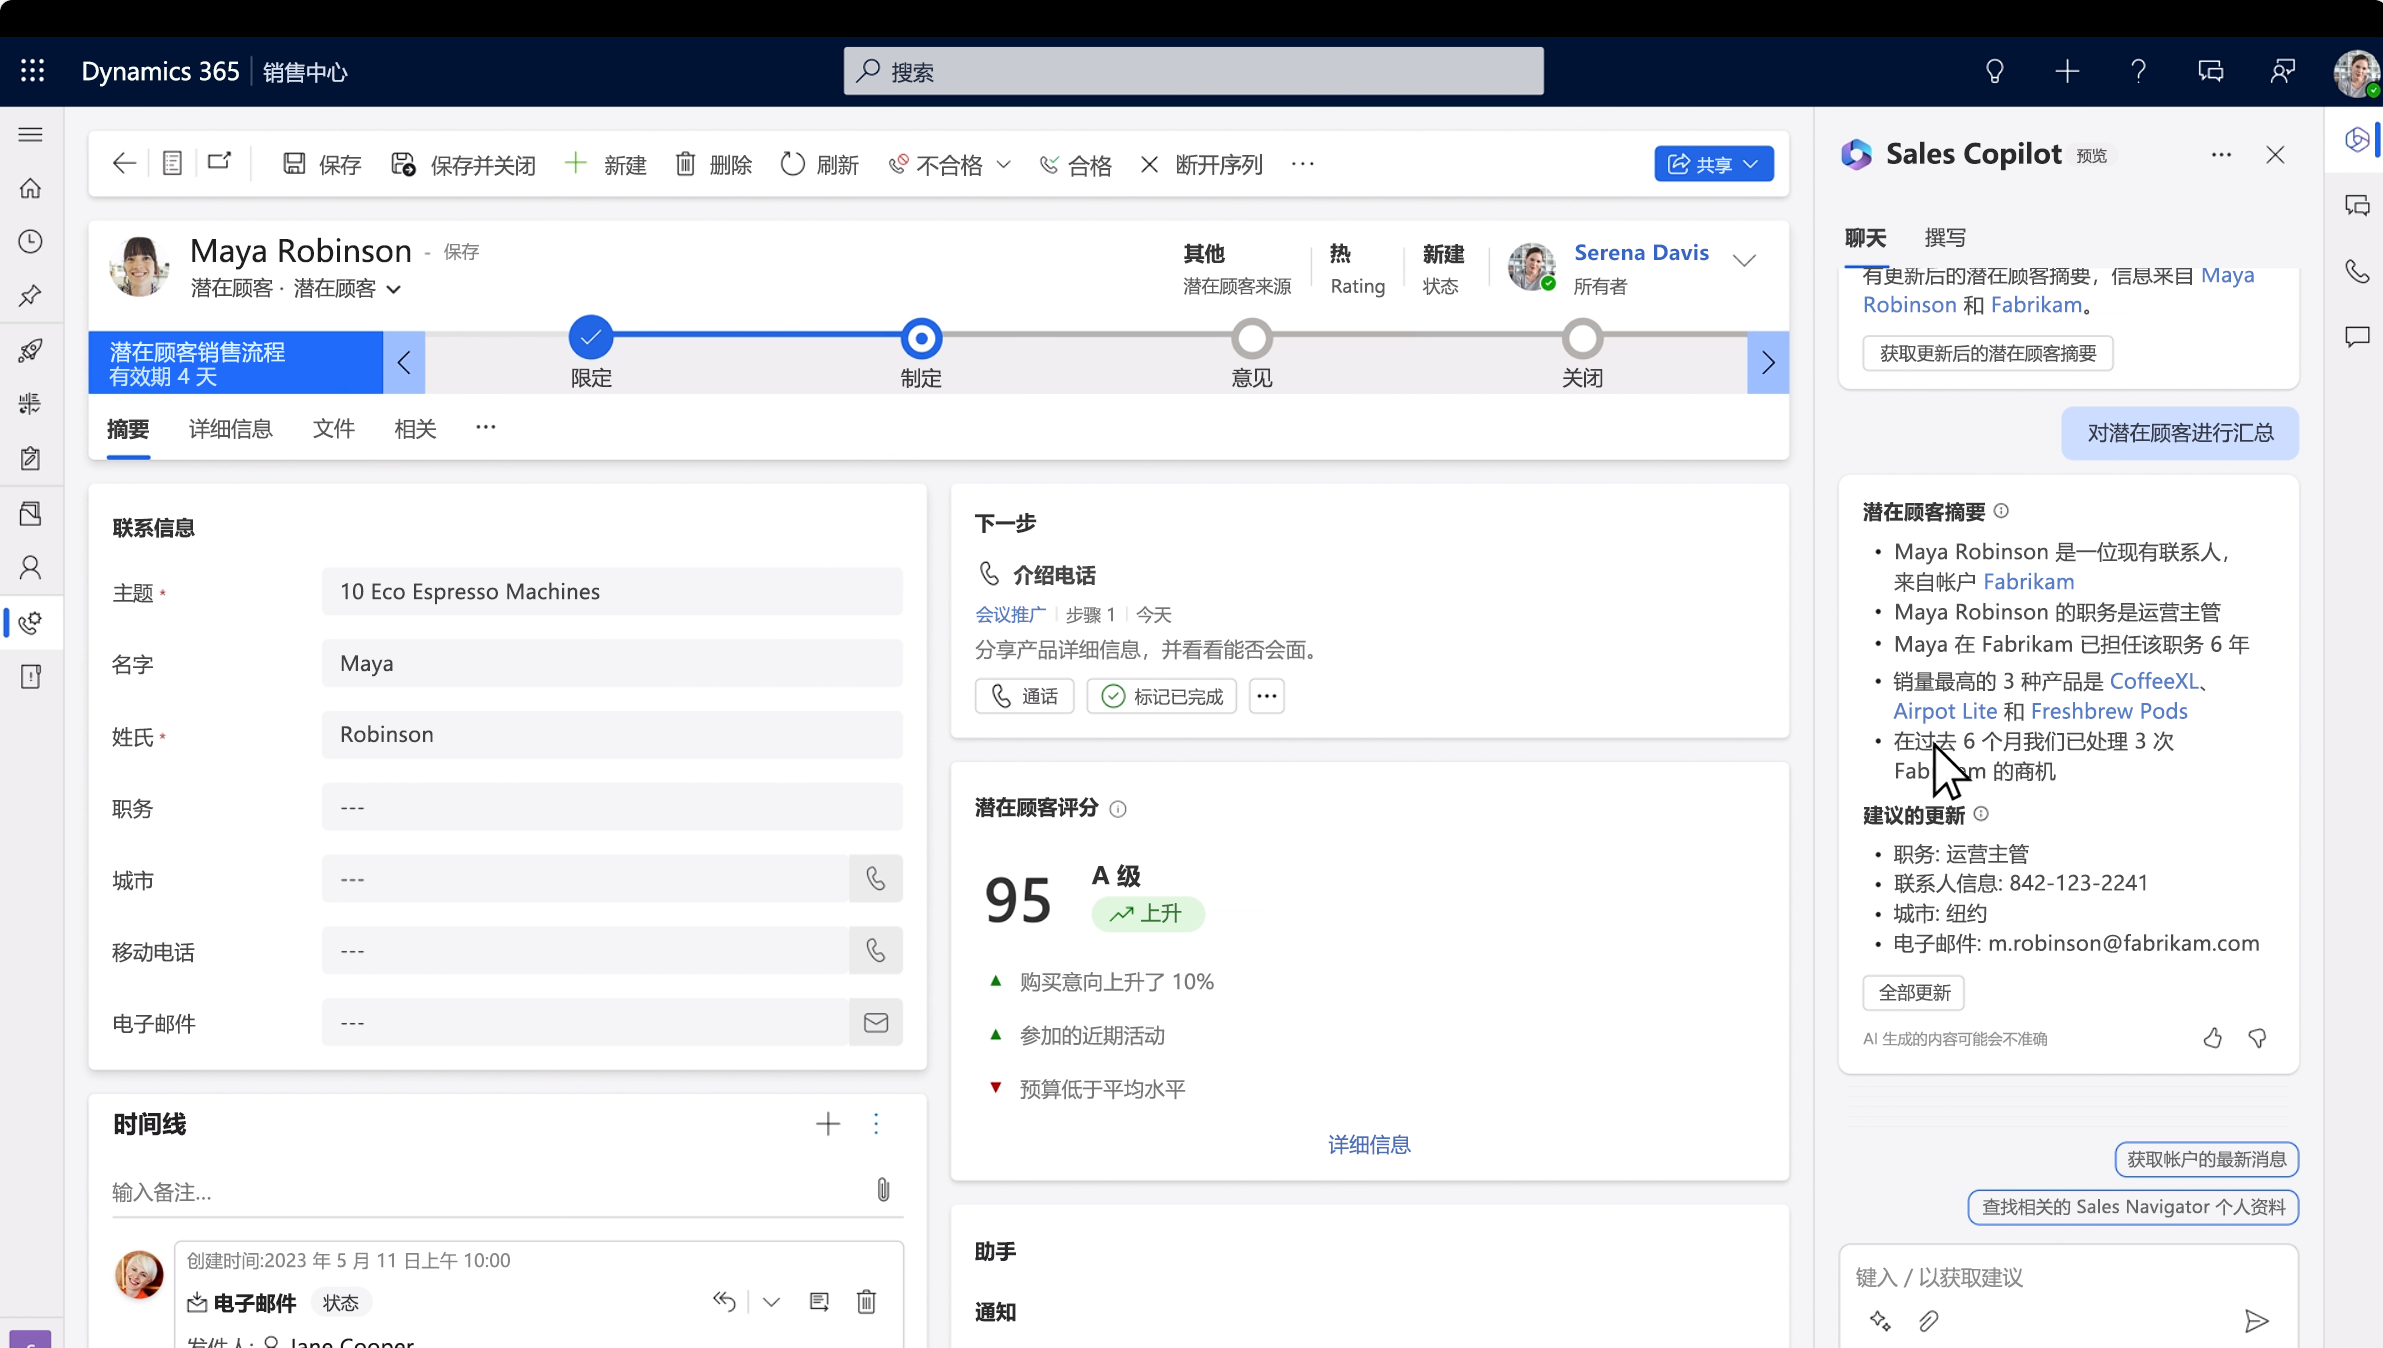Switch to Copilot 撰写 tab
This screenshot has height=1348, width=2383.
[x=1946, y=238]
